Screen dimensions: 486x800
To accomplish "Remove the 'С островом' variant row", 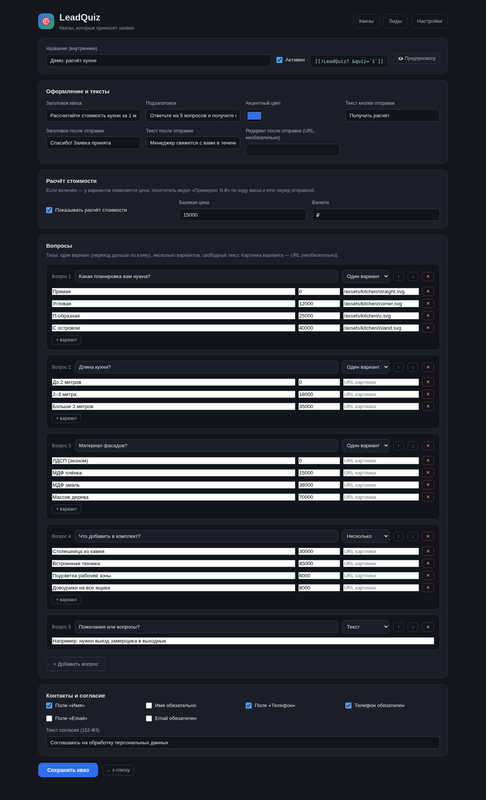I will click(428, 328).
